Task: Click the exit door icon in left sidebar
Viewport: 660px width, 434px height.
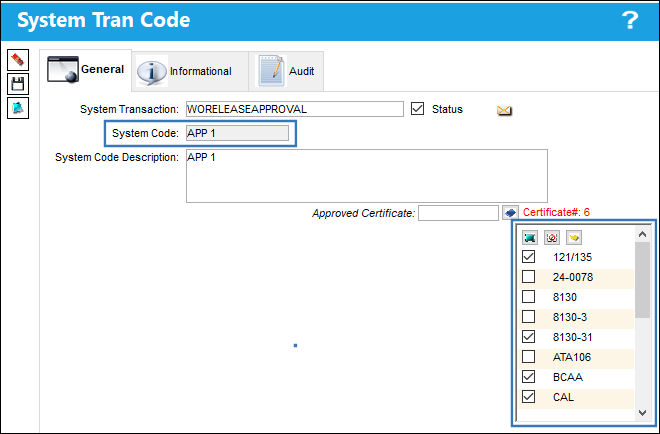Action: click(18, 108)
